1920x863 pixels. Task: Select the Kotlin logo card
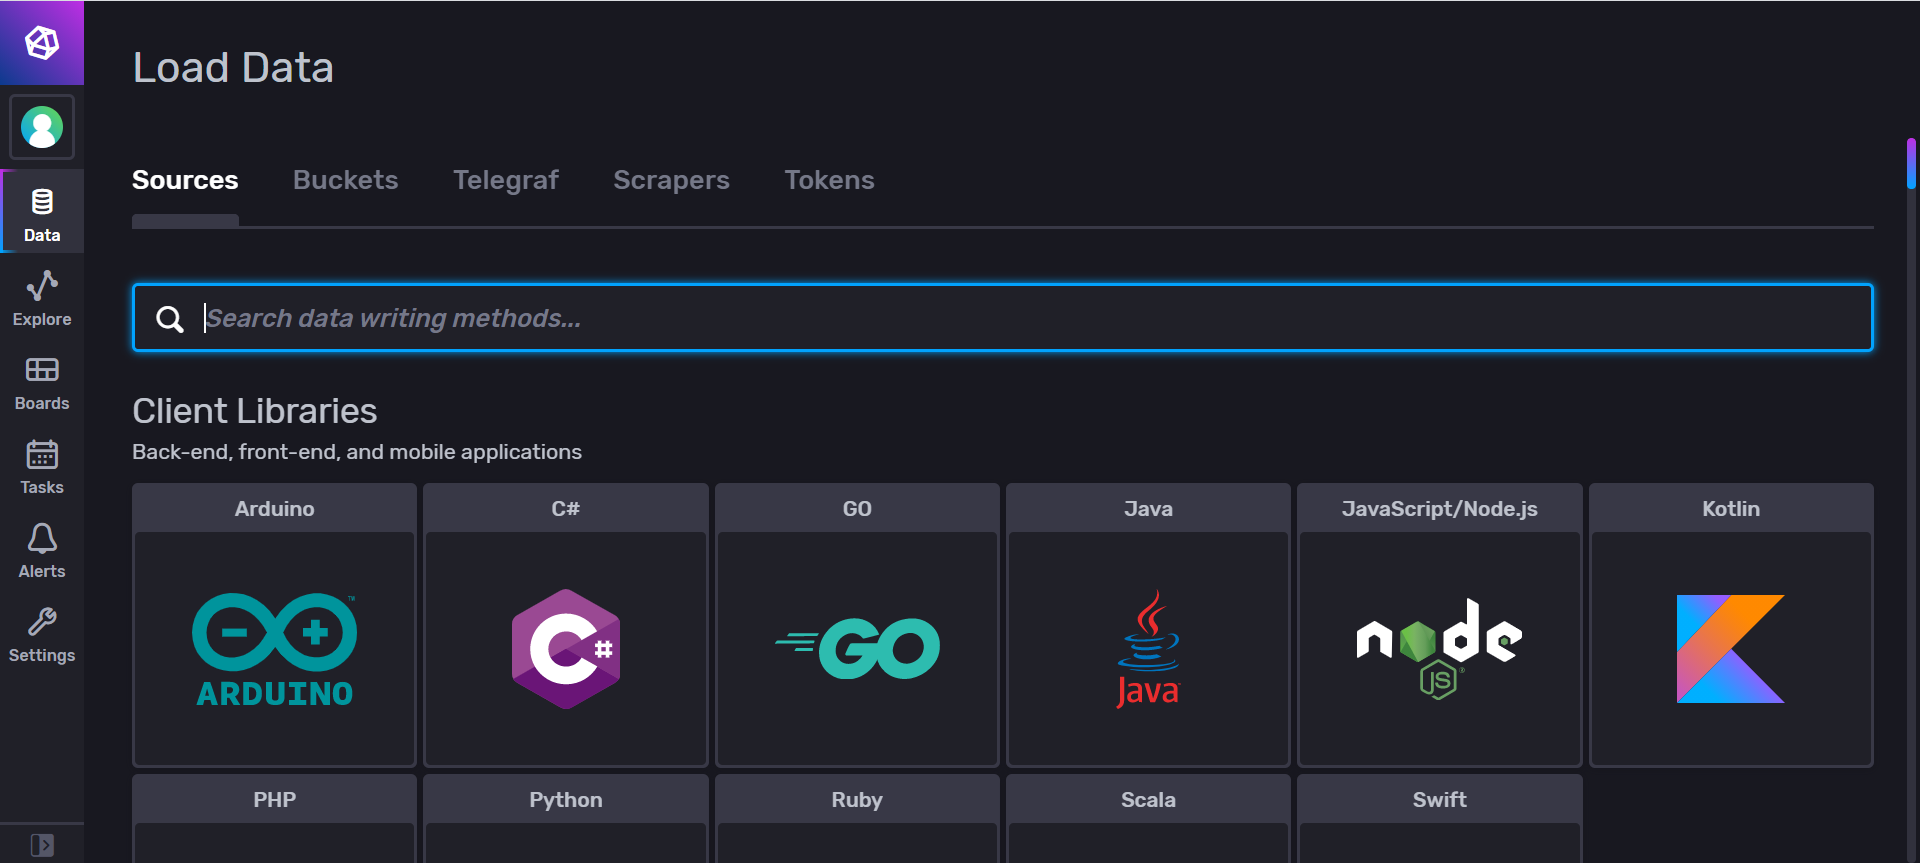(1731, 649)
